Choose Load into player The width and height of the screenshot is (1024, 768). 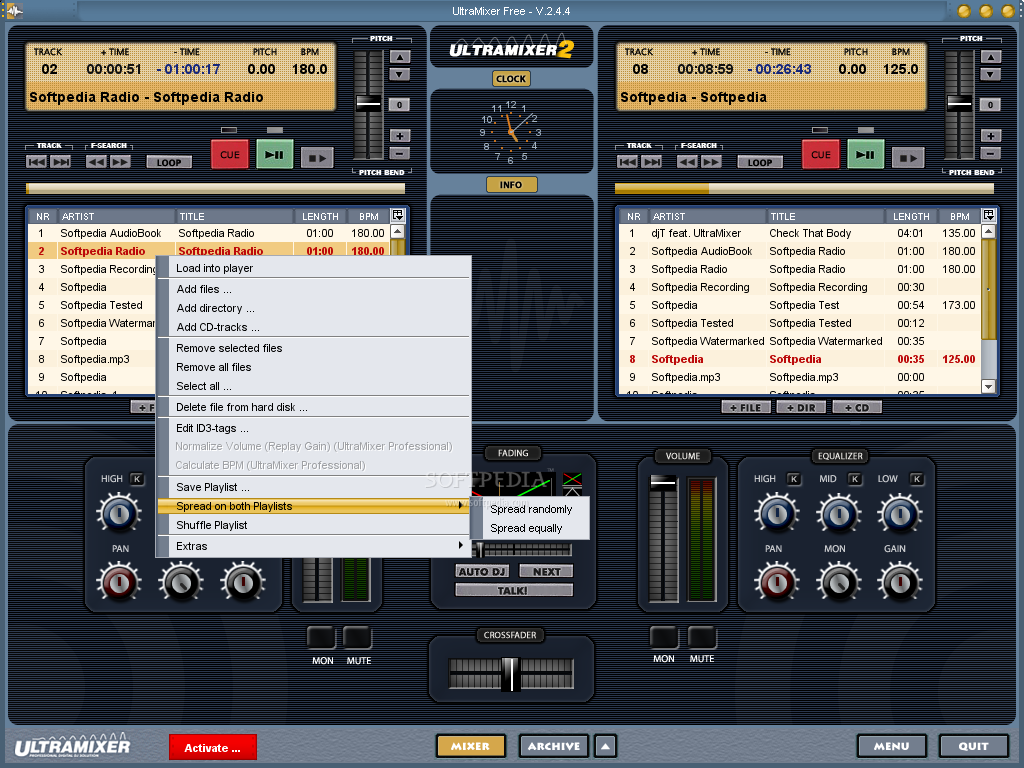313,268
